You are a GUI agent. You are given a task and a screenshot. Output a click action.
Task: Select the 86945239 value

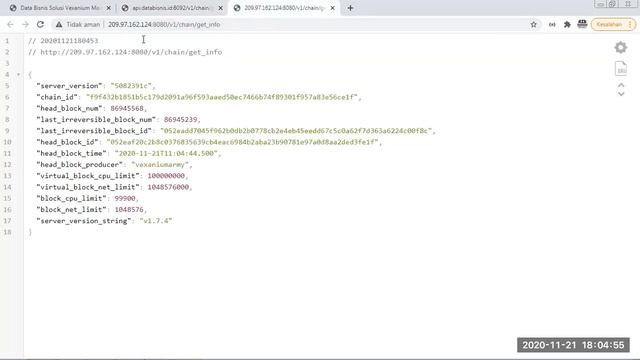[180, 120]
